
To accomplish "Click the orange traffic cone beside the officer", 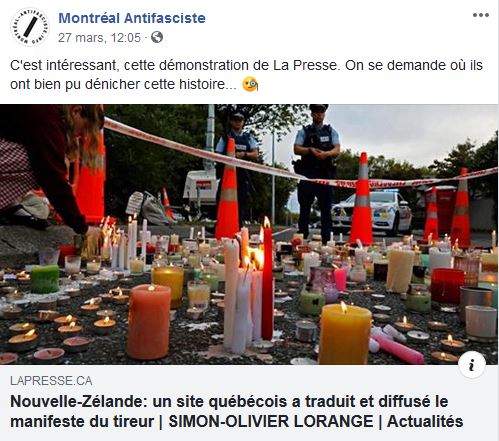I will 362,199.
